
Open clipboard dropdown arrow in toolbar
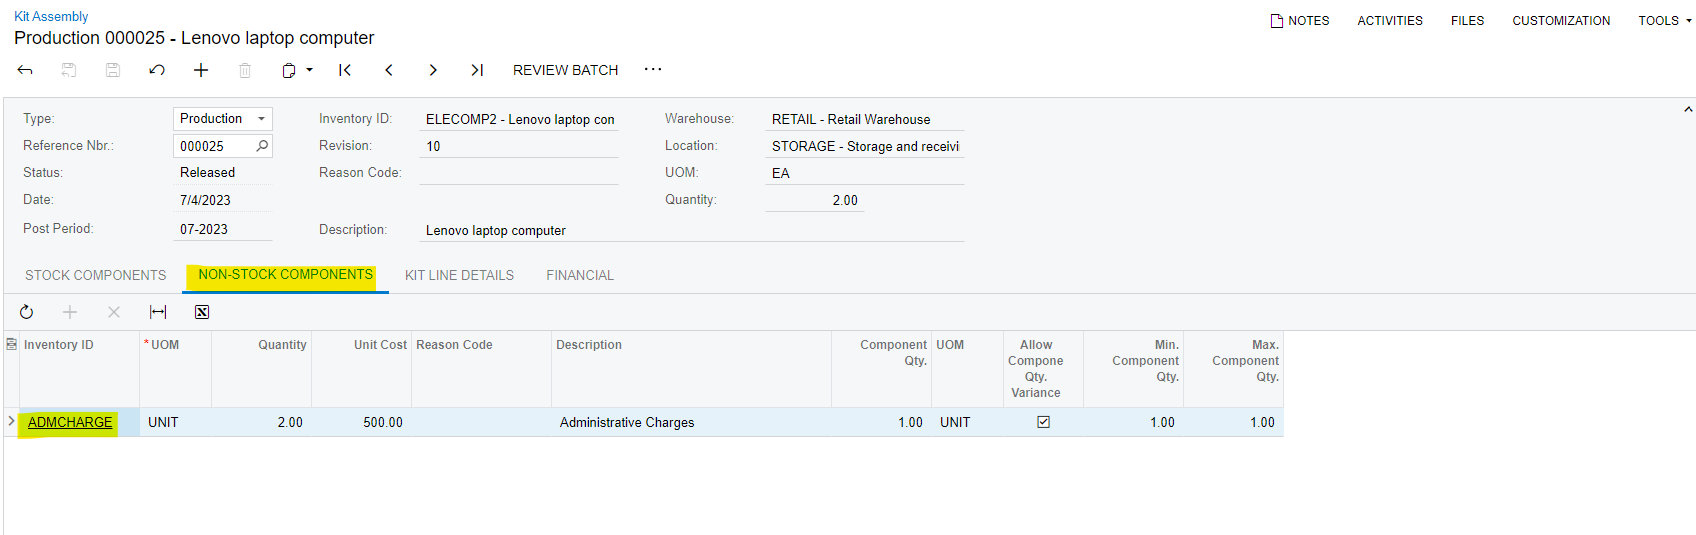pyautogui.click(x=310, y=70)
